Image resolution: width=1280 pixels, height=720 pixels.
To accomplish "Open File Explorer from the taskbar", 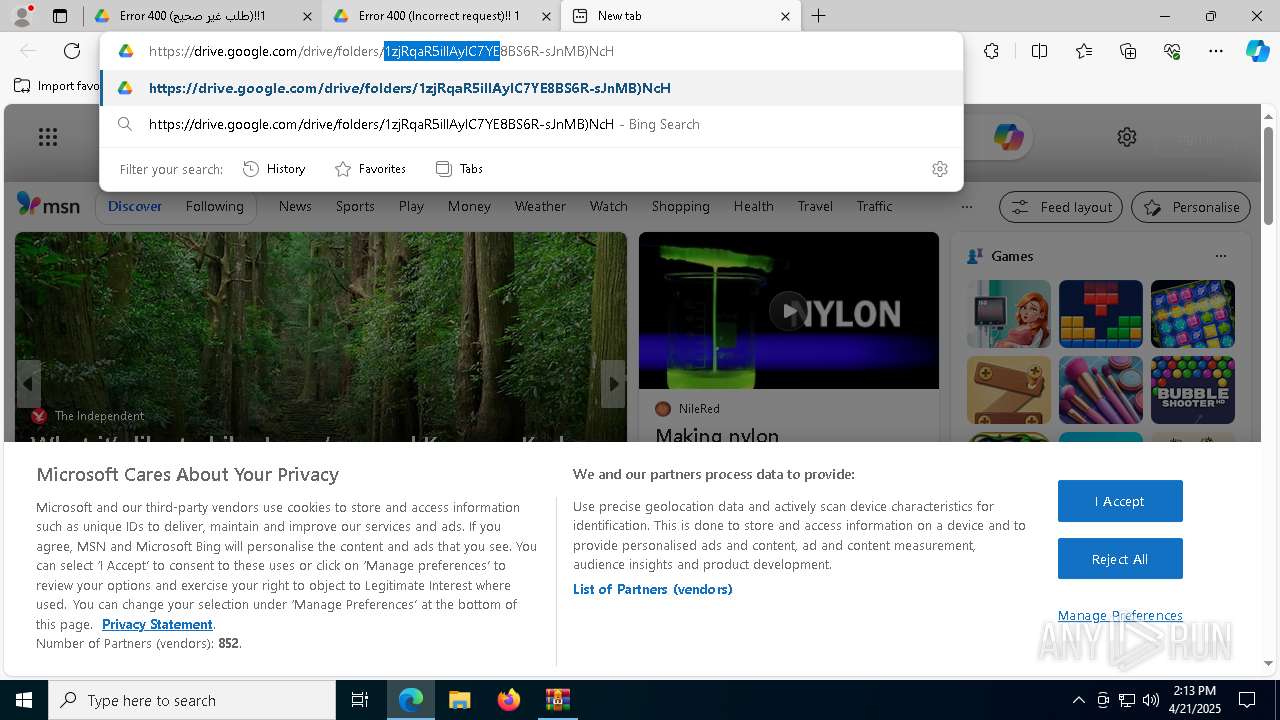I will tap(459, 700).
